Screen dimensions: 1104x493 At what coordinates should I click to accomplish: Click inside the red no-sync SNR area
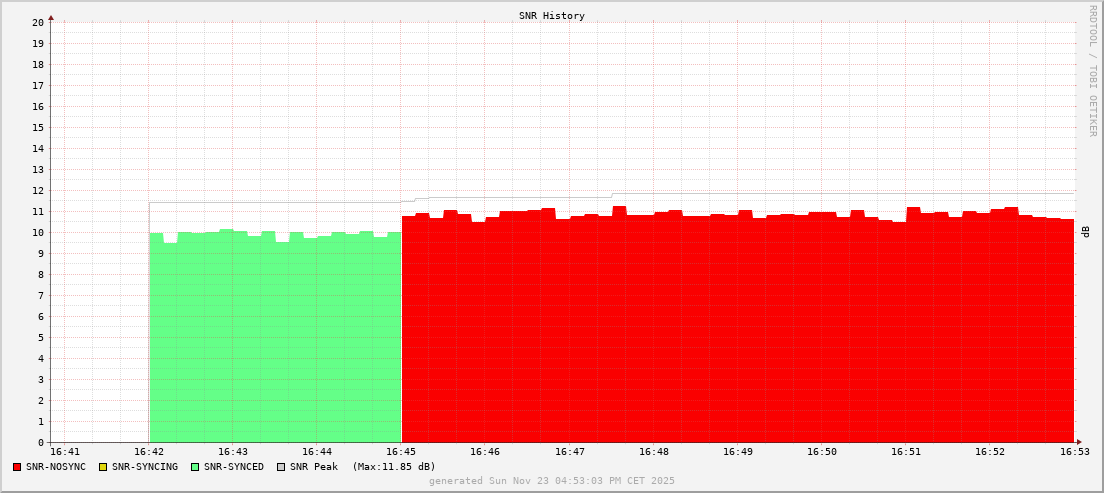(738, 330)
